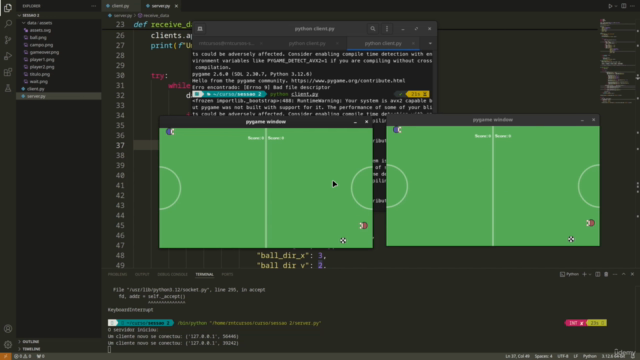Open the Explorer view in activity bar

pyautogui.click(x=8, y=8)
